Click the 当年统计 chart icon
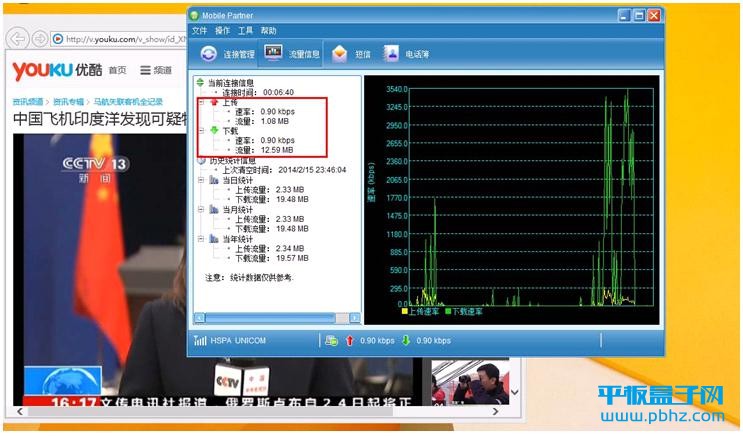743x436 pixels. 214,239
